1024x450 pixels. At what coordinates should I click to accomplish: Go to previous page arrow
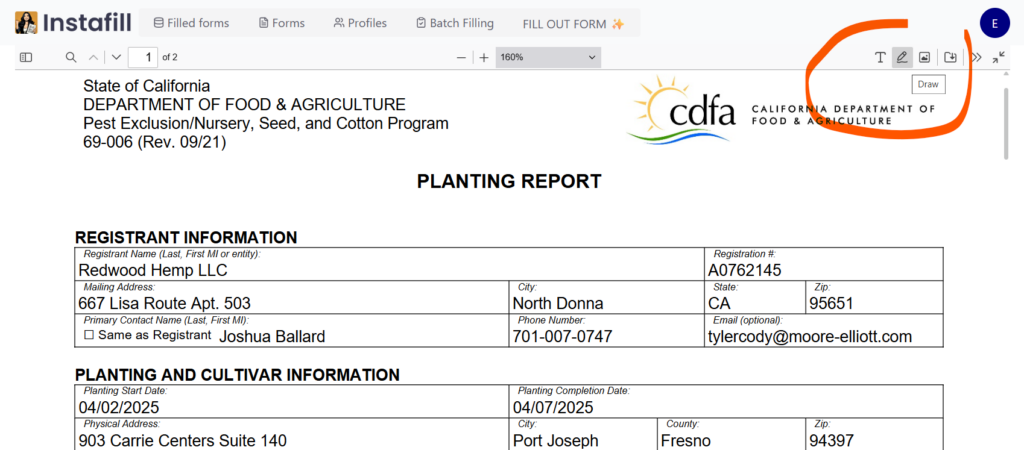(x=93, y=57)
